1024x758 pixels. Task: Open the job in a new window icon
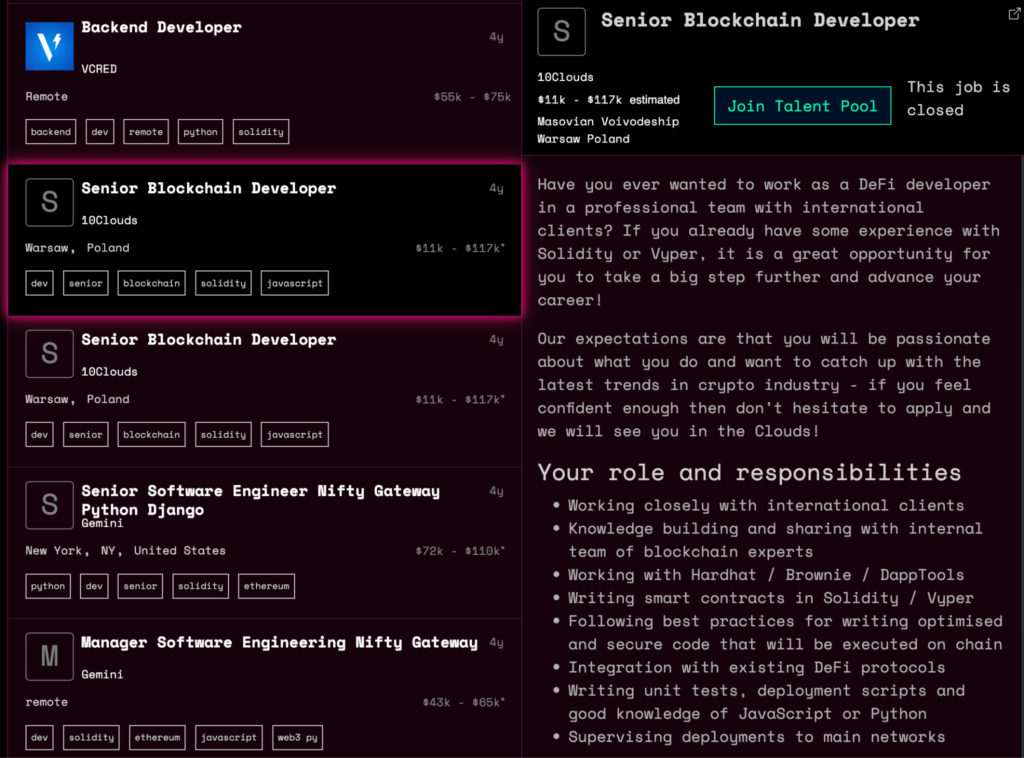(1014, 14)
